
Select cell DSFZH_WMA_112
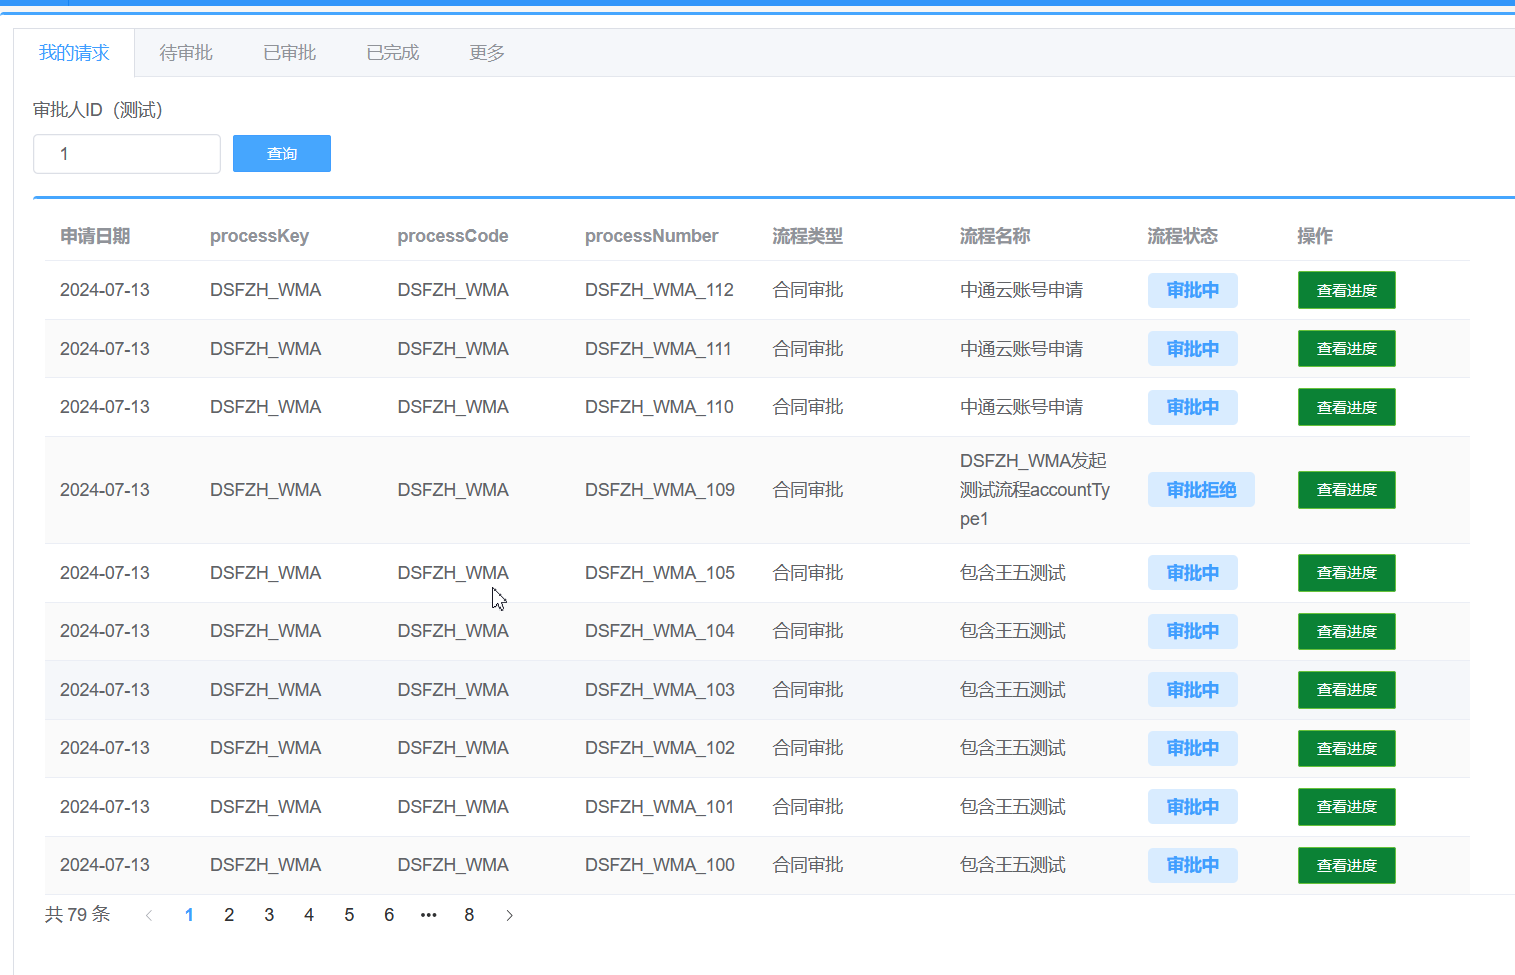pyautogui.click(x=659, y=290)
